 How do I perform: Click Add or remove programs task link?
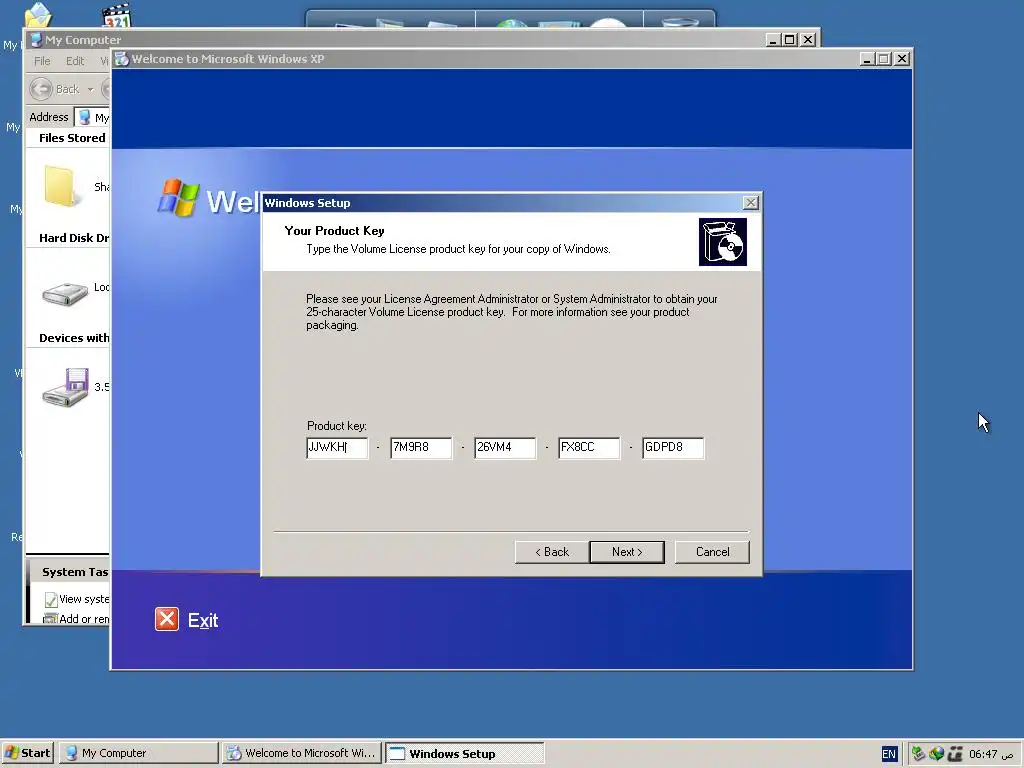(x=77, y=618)
